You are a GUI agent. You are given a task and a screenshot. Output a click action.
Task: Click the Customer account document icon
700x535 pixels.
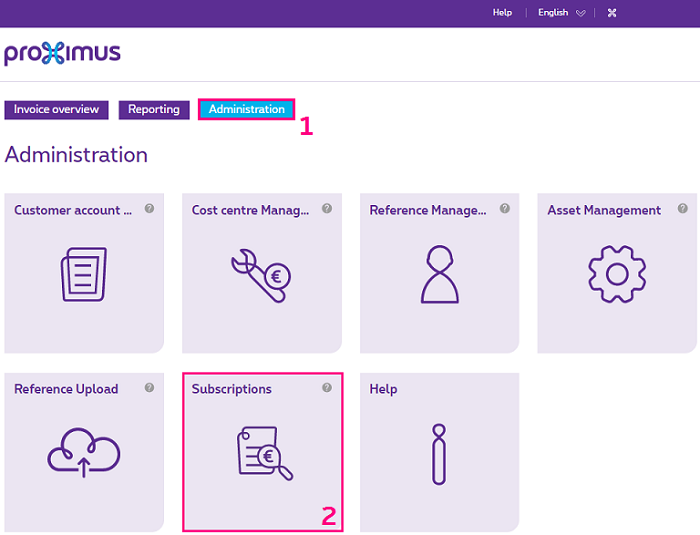83,274
